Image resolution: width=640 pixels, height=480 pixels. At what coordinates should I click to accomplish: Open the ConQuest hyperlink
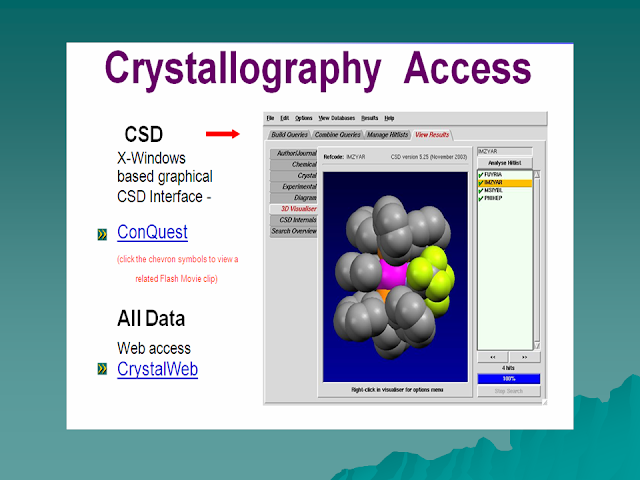click(x=152, y=232)
